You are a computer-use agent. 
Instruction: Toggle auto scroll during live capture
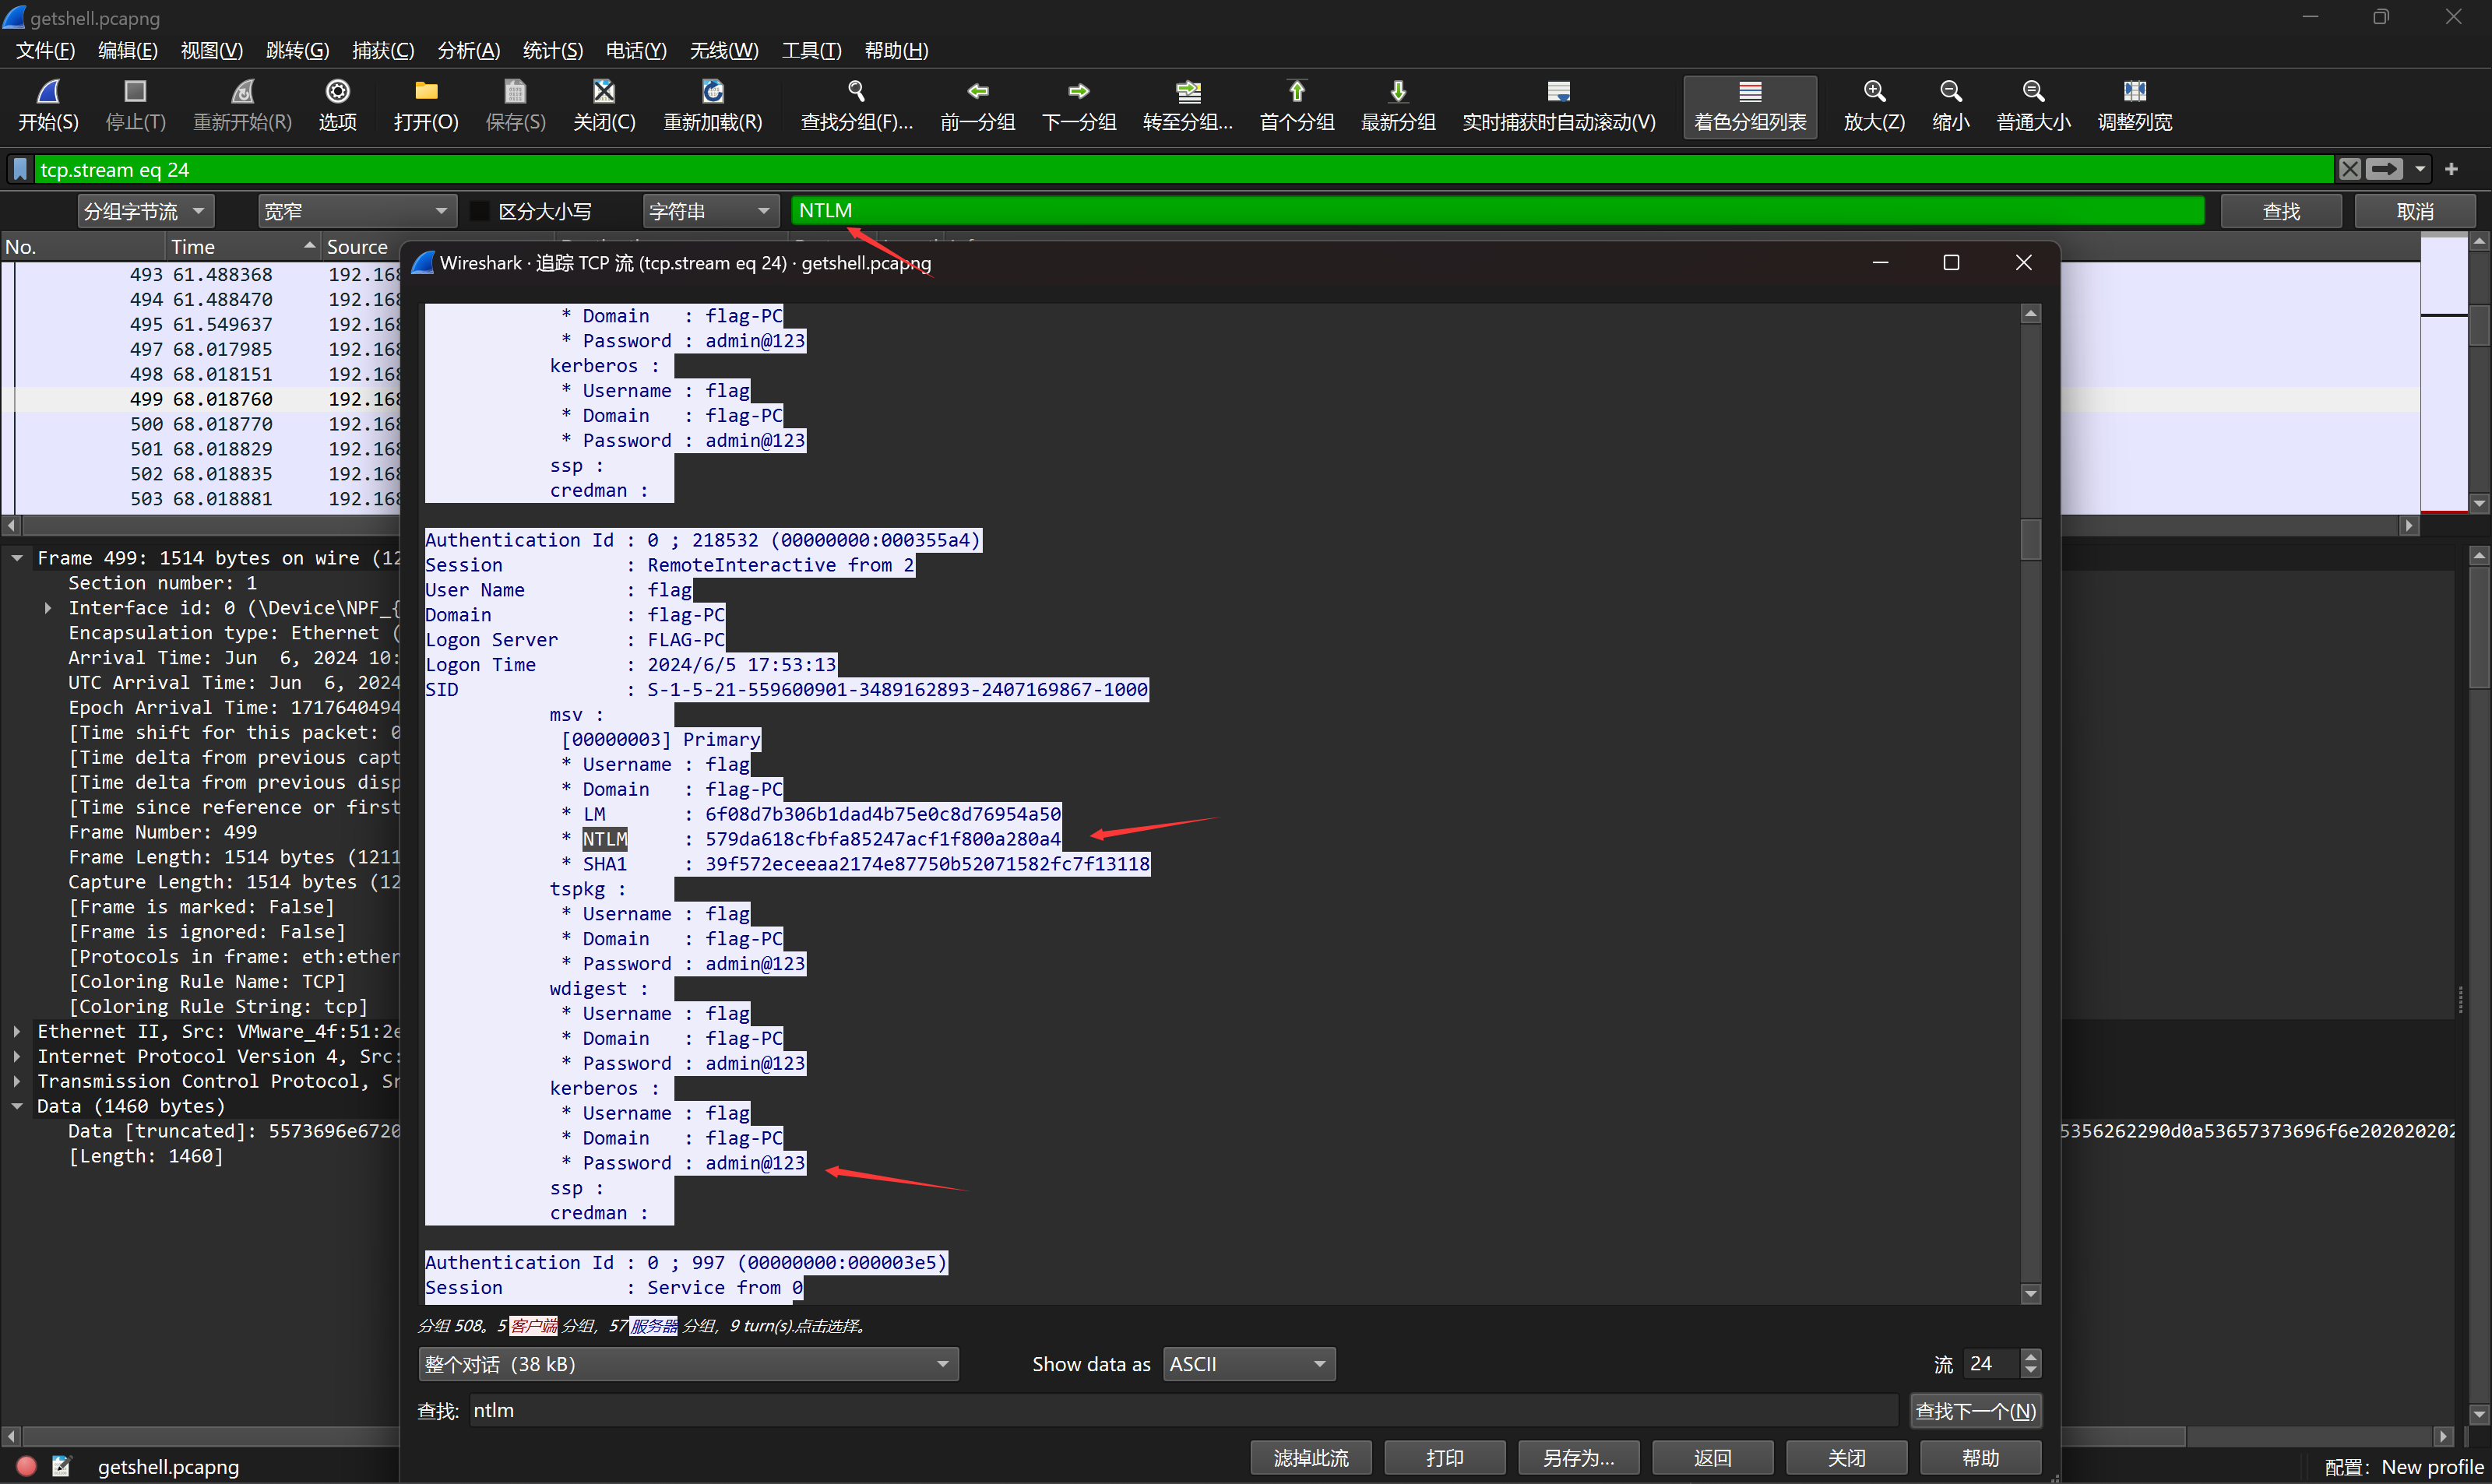(x=1558, y=92)
